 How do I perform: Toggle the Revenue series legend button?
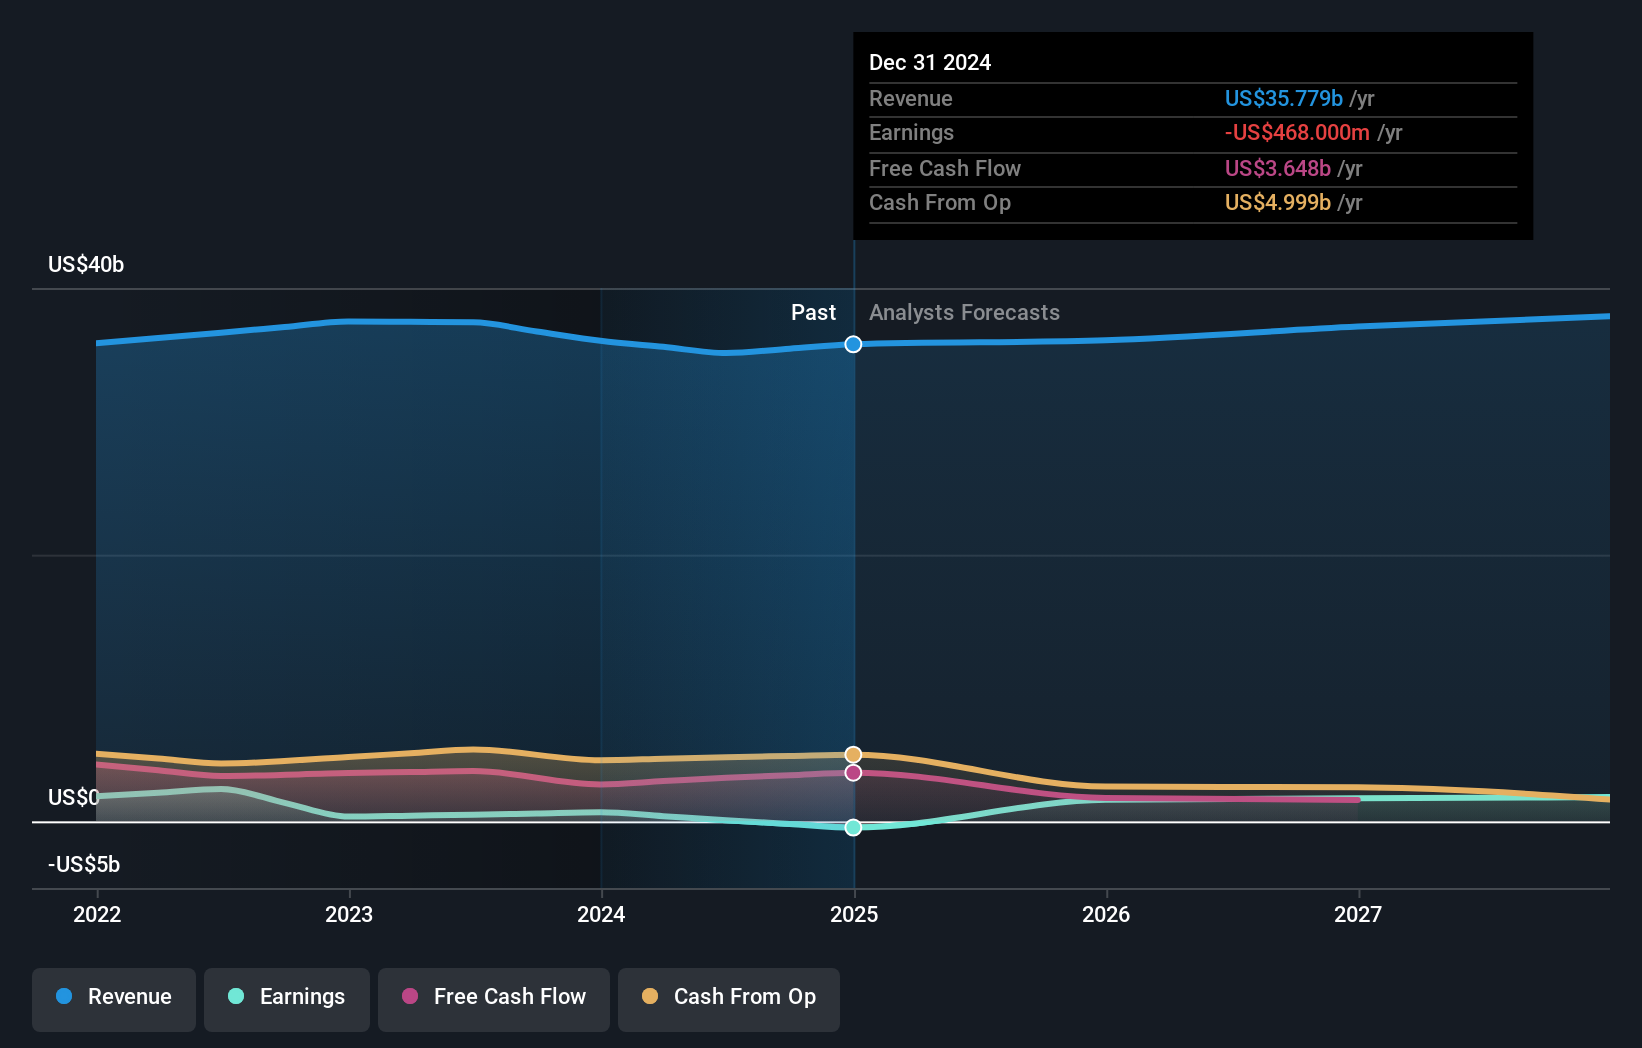(114, 999)
